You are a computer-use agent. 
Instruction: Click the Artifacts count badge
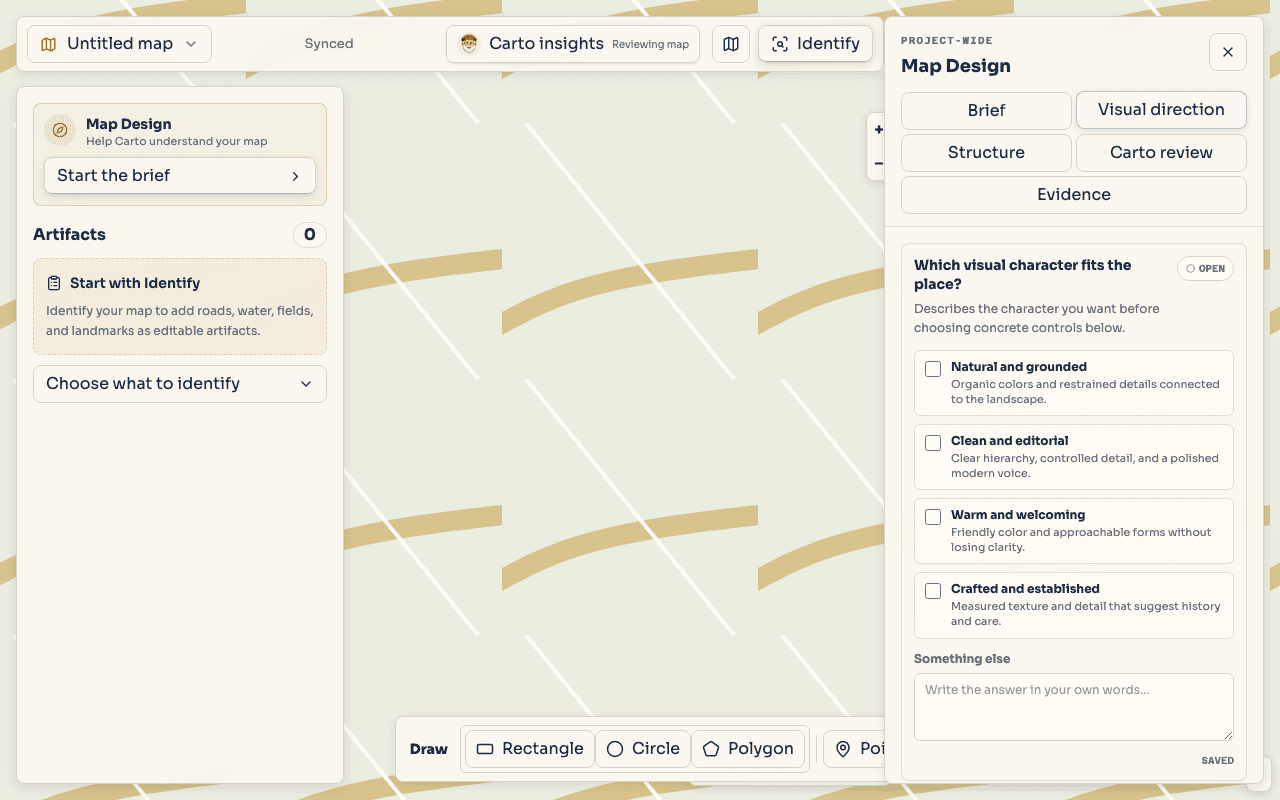tap(310, 235)
